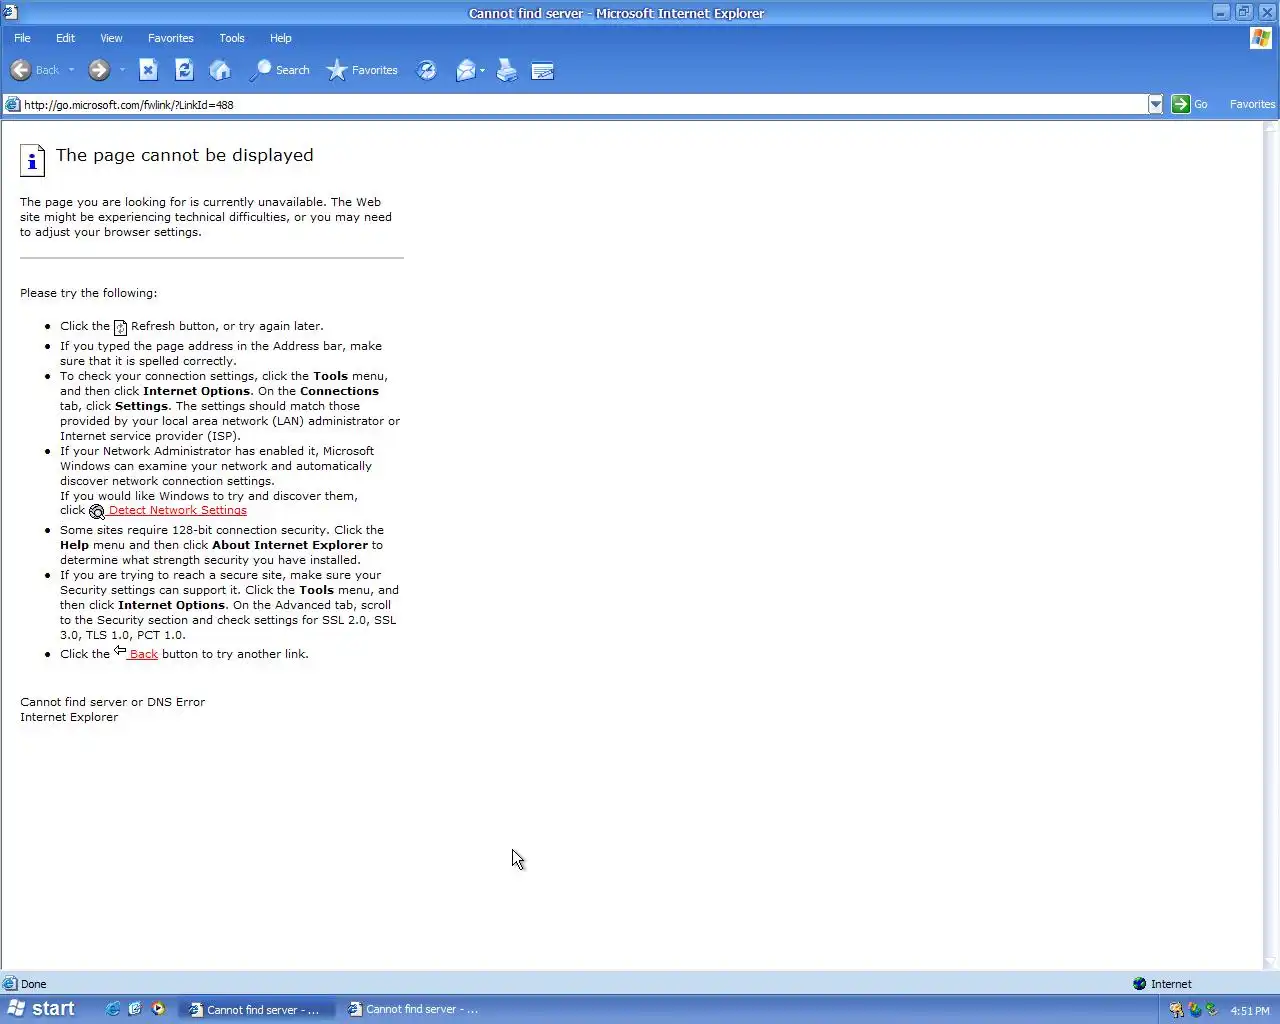Print the page with the printer icon
The width and height of the screenshot is (1280, 1024).
pyautogui.click(x=507, y=70)
